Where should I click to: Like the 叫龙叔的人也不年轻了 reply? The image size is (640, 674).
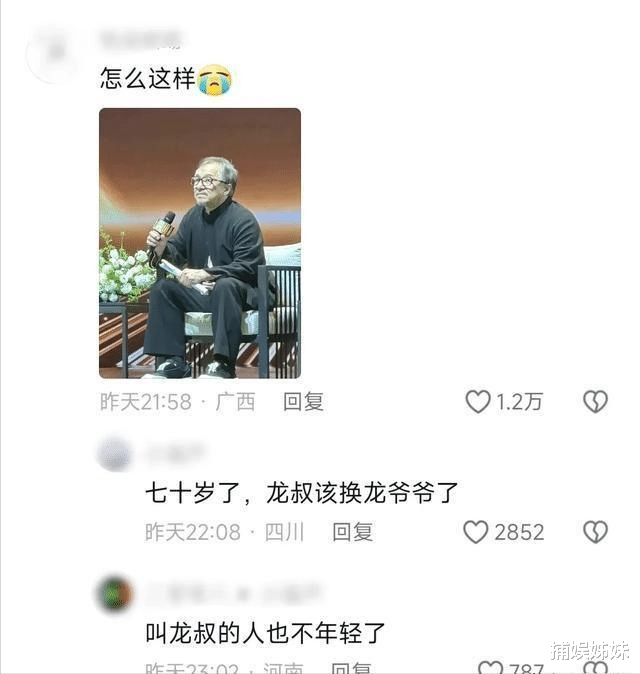(490, 668)
